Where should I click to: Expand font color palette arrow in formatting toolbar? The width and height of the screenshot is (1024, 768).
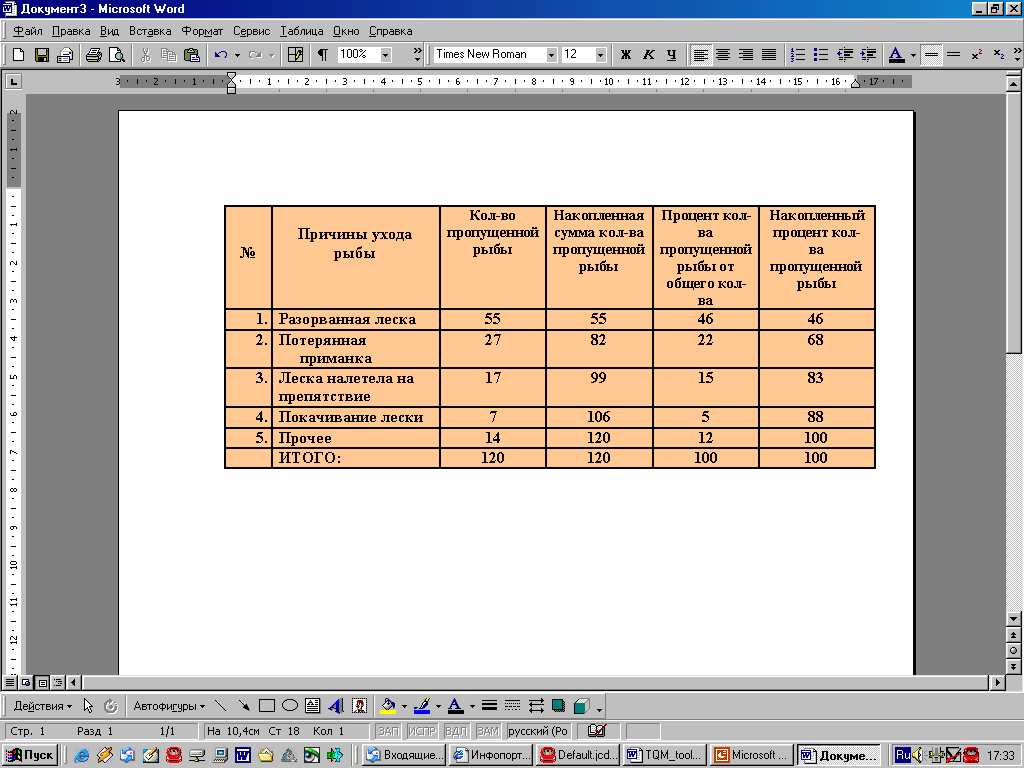click(912, 55)
